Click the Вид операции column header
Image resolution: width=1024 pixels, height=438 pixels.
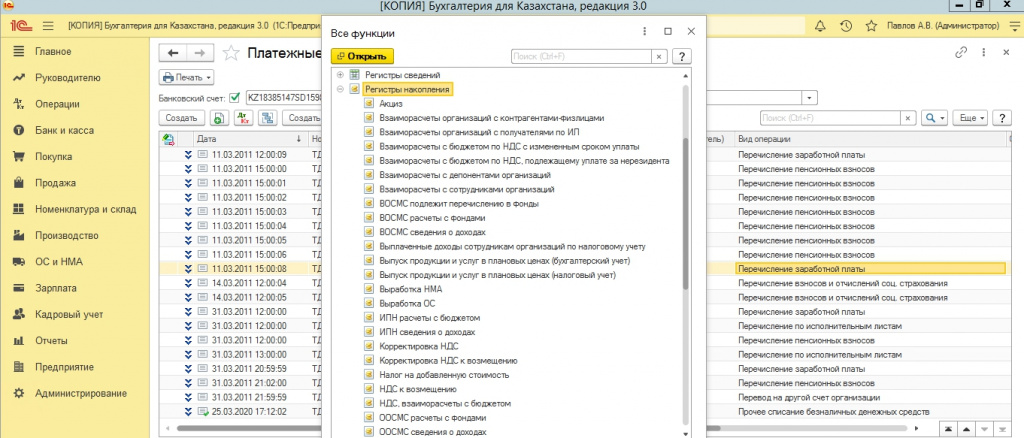(x=869, y=139)
